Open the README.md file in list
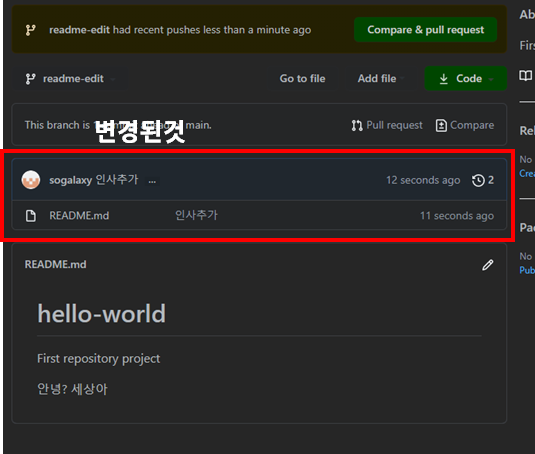Screen dimensions: 535x454 pos(79,216)
